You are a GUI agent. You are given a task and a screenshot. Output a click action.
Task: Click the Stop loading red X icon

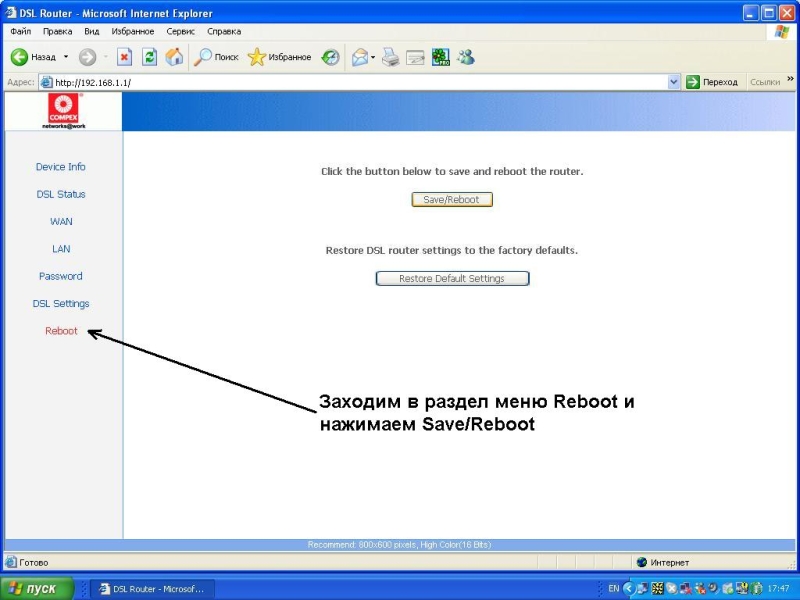click(125, 57)
